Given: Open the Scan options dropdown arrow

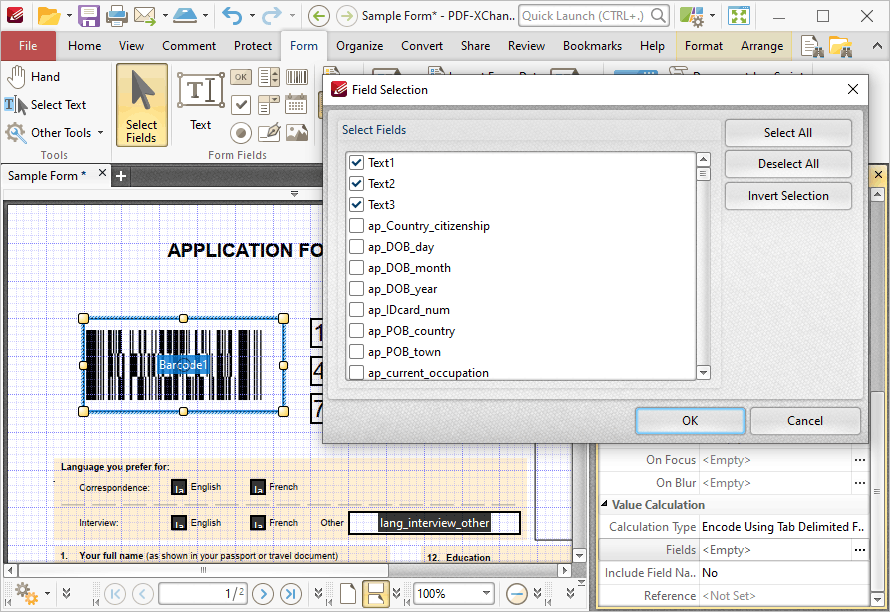Looking at the screenshot, I should [205, 16].
